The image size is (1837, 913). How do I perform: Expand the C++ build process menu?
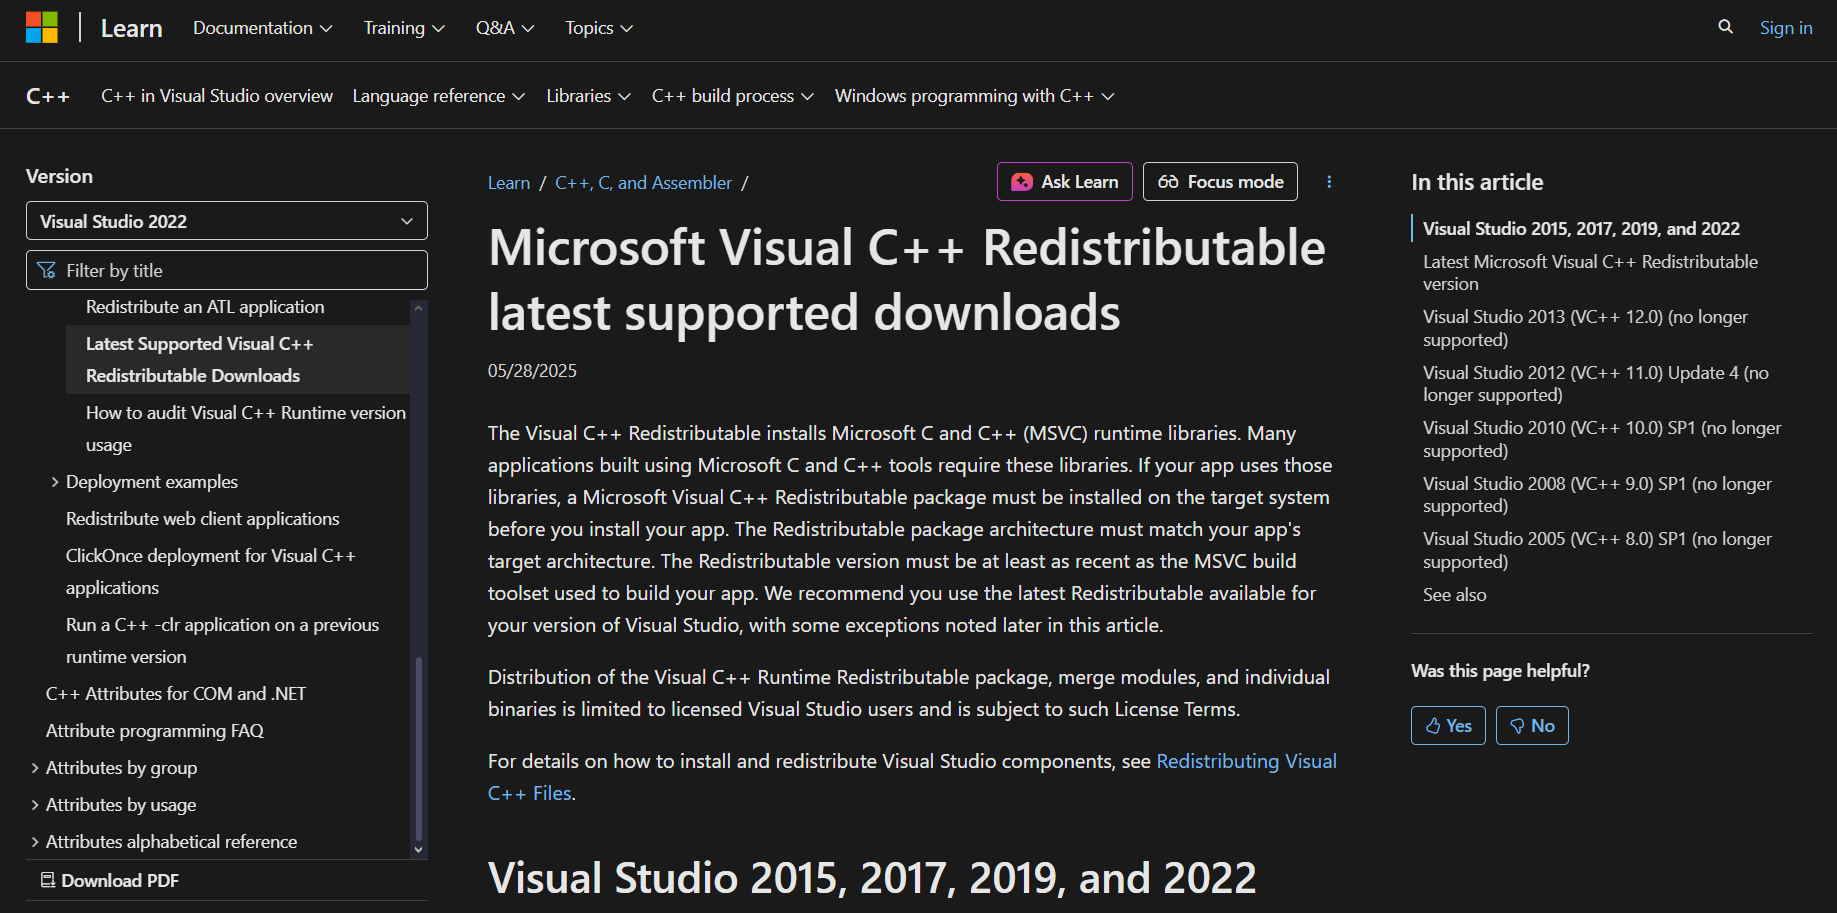733,96
